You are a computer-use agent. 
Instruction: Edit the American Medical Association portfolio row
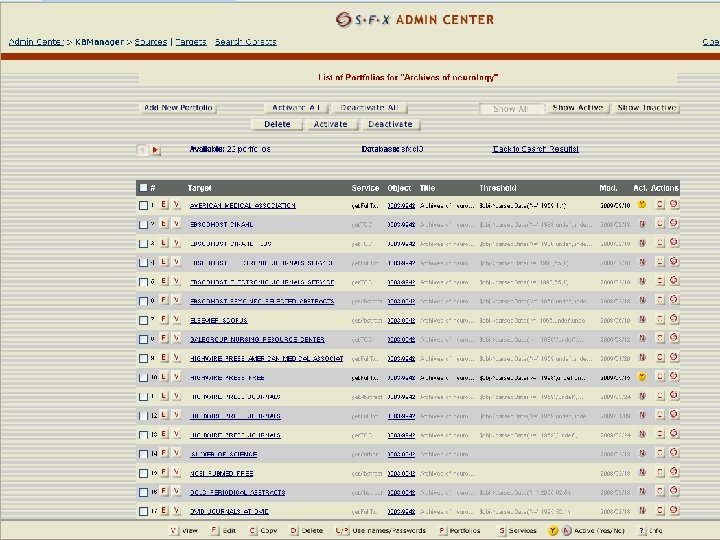[164, 205]
